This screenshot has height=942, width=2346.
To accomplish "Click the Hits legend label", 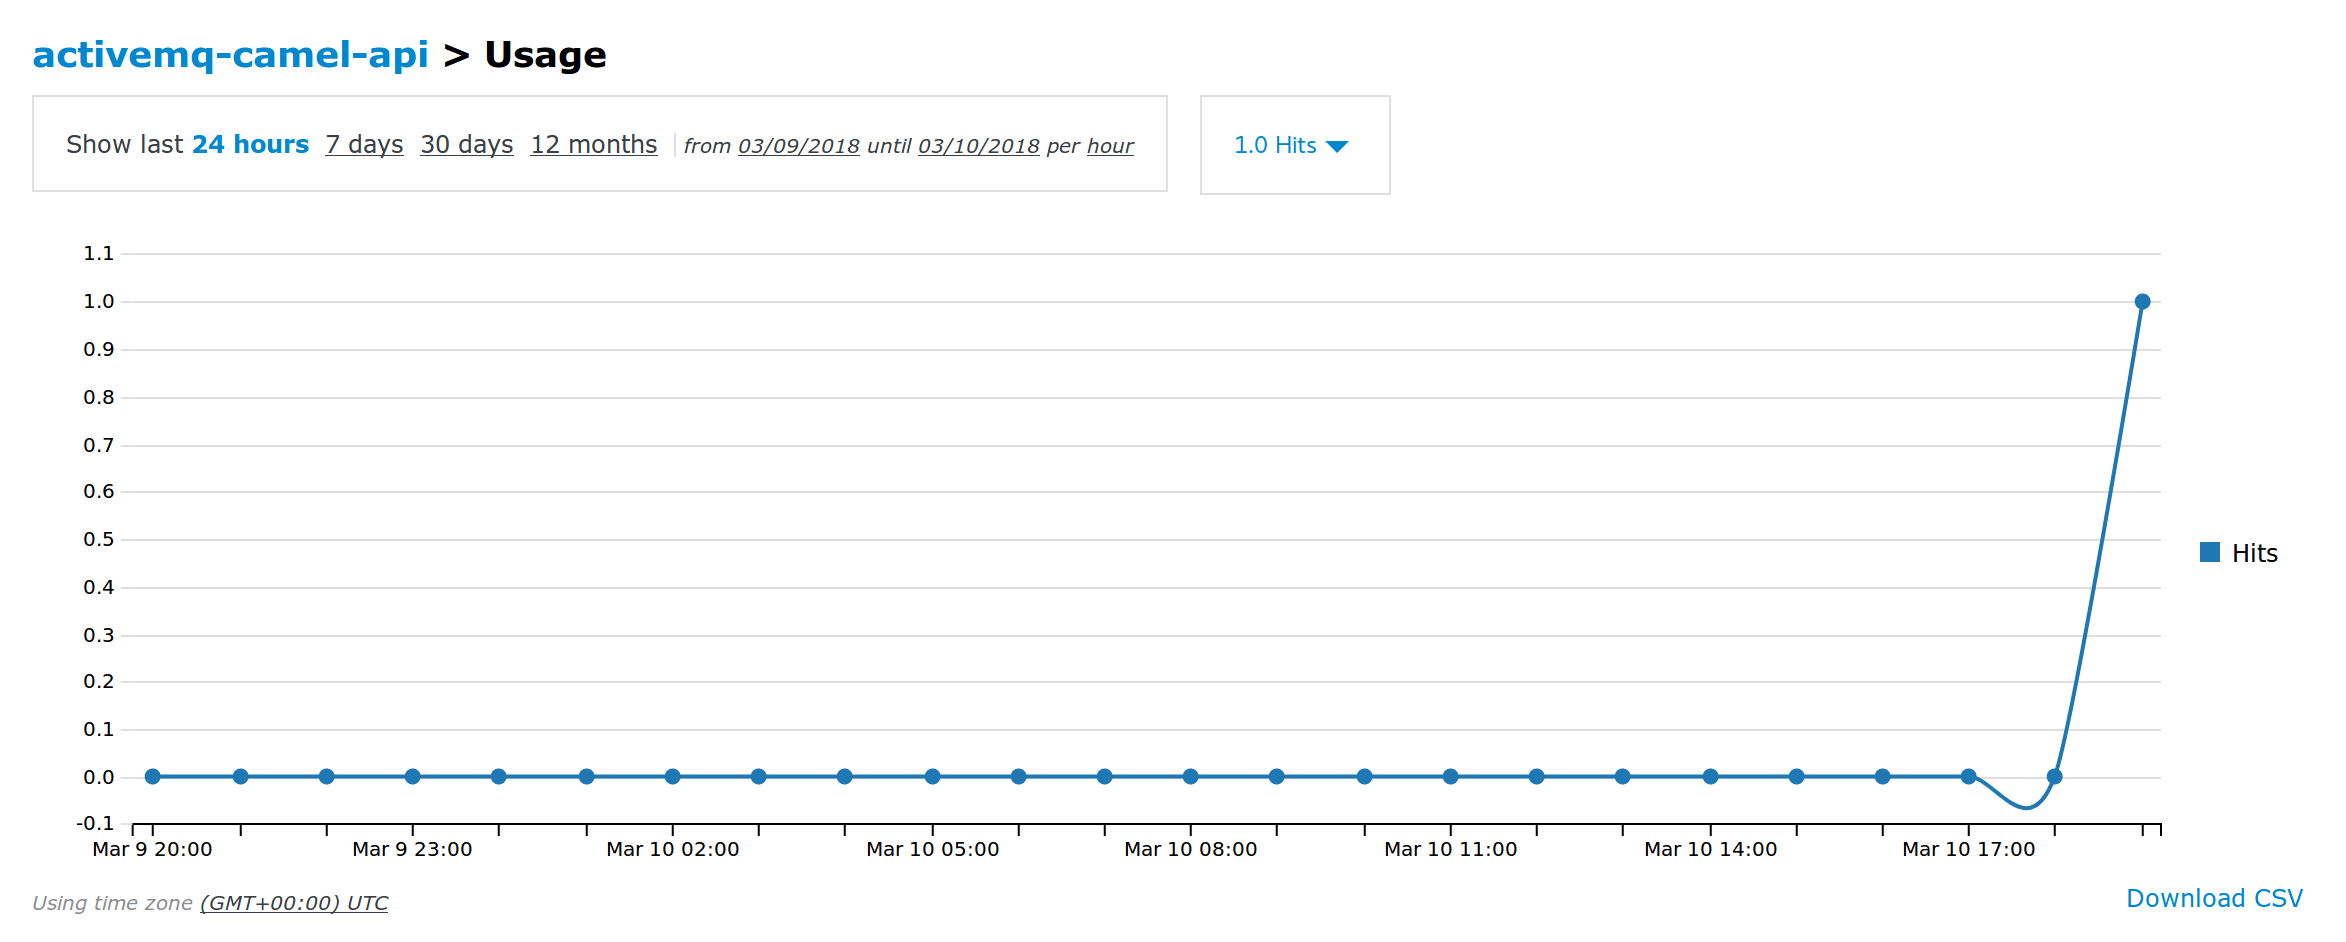I will (2254, 553).
